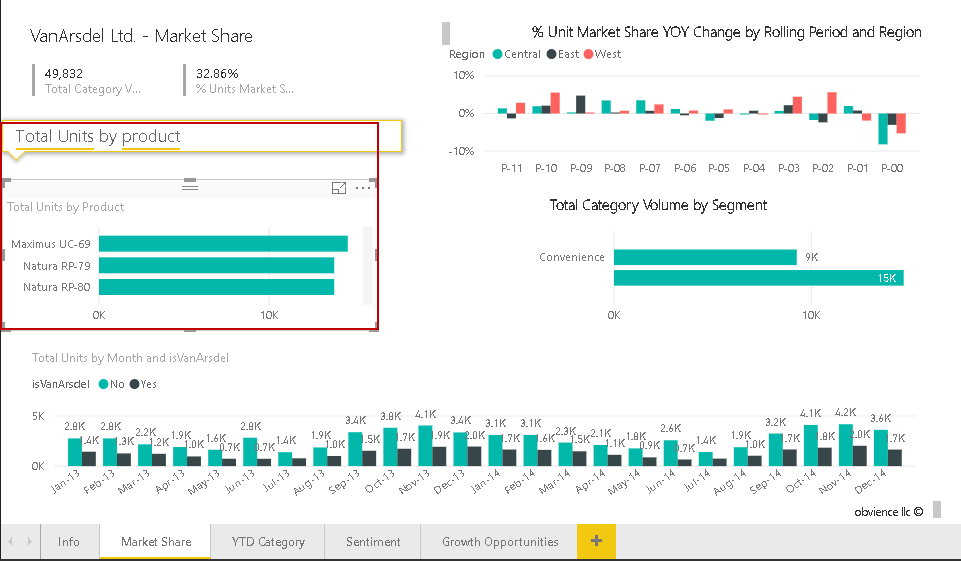
Task: Click the Central region legend marker
Action: (497, 54)
